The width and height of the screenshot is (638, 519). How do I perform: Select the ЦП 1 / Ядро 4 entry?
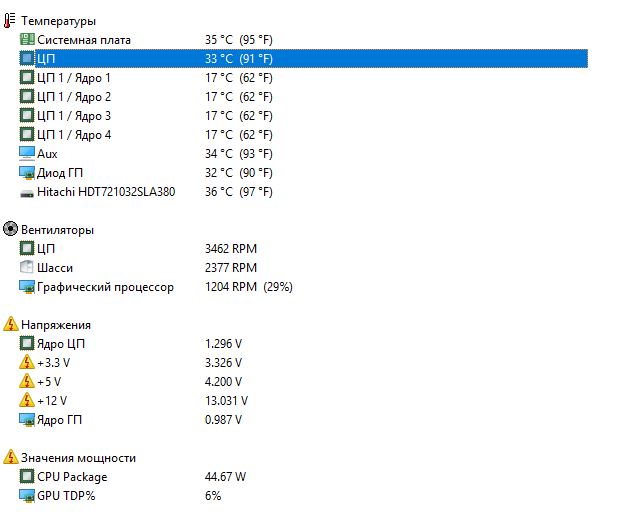[74, 135]
